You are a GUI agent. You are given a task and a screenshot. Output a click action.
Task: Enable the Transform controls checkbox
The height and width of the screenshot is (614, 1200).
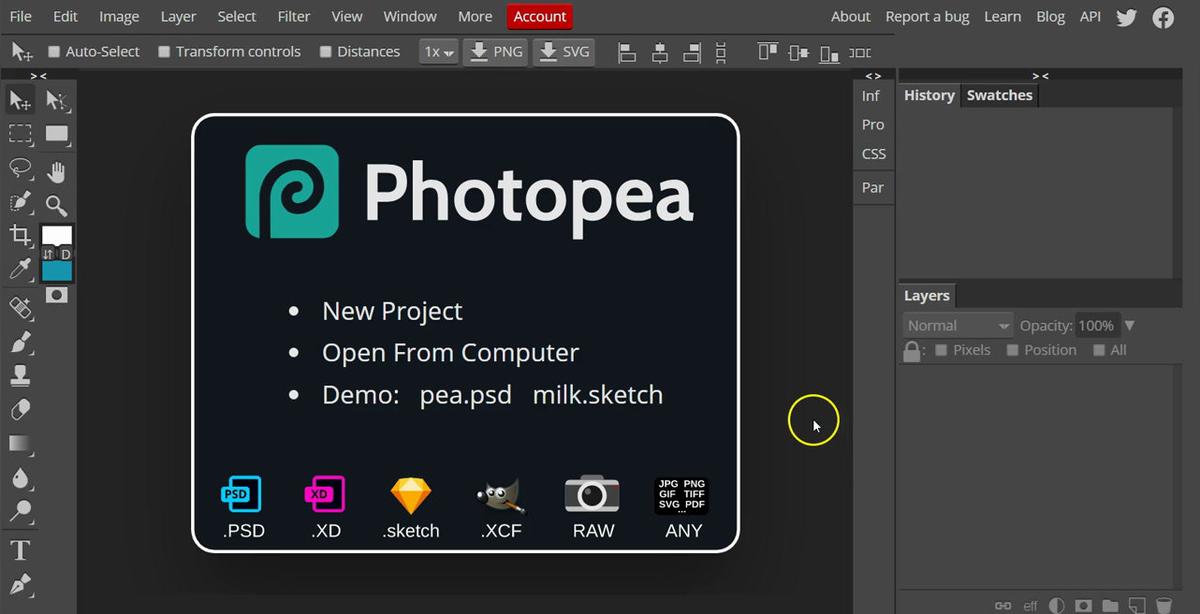point(164,52)
